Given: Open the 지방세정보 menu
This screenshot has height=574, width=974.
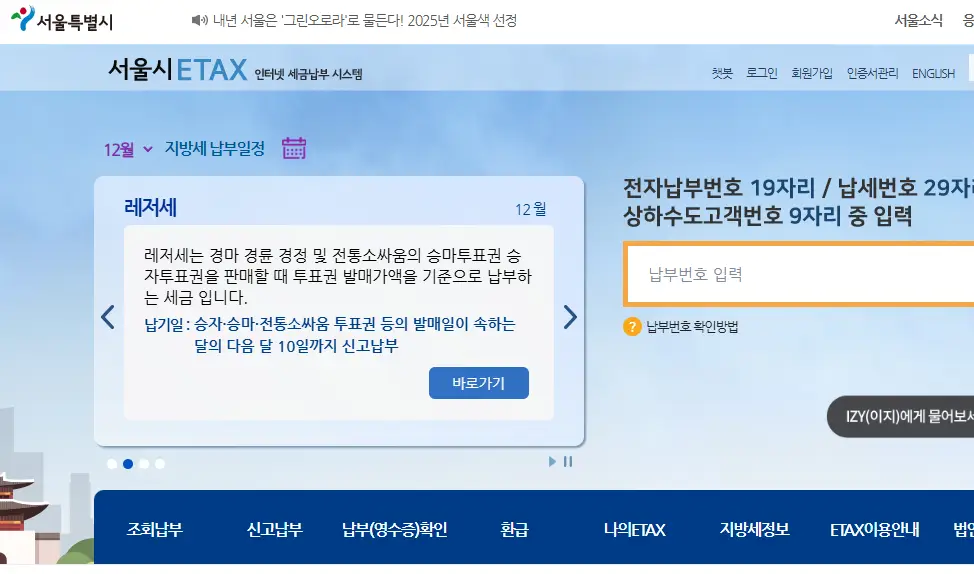Looking at the screenshot, I should [x=754, y=529].
